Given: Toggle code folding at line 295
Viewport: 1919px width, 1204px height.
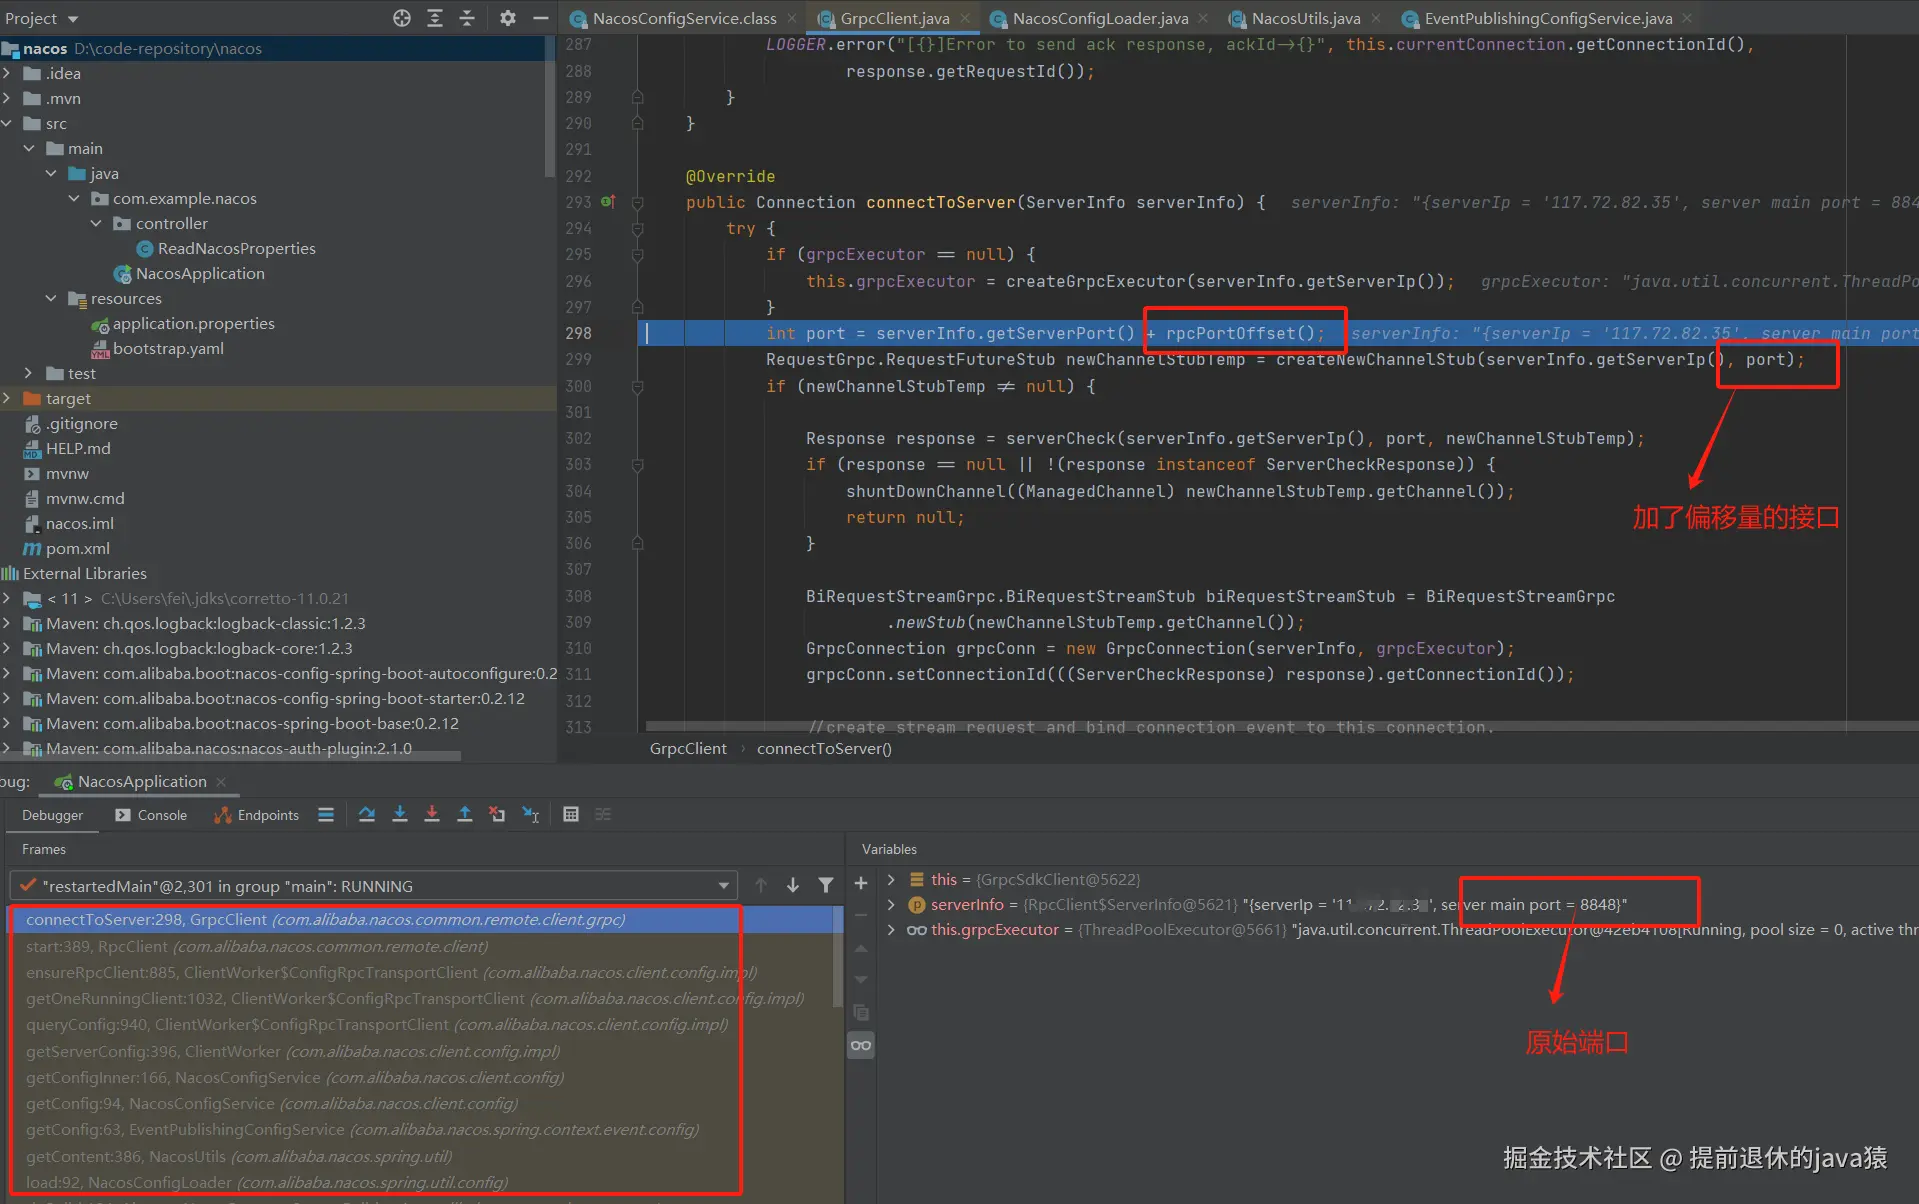Looking at the screenshot, I should [x=637, y=254].
